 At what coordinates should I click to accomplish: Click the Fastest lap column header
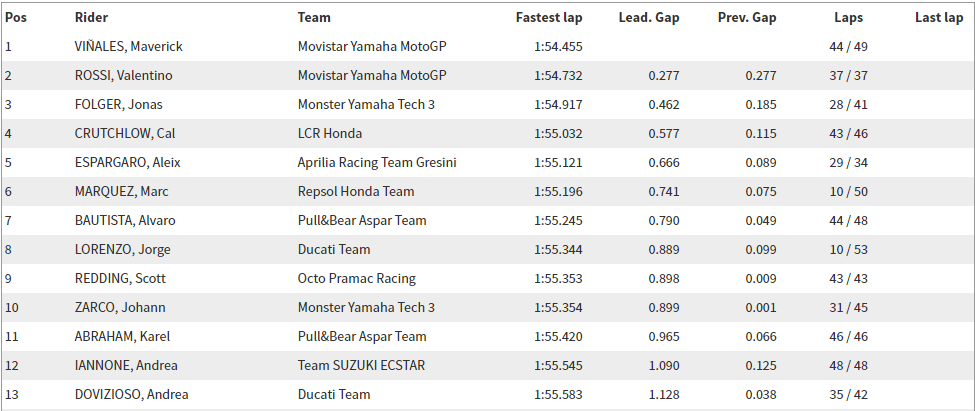[549, 17]
